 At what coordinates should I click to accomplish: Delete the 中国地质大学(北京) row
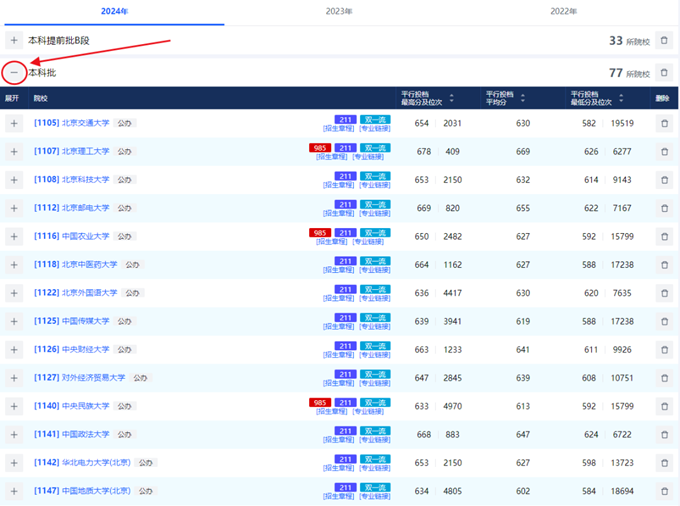click(664, 491)
